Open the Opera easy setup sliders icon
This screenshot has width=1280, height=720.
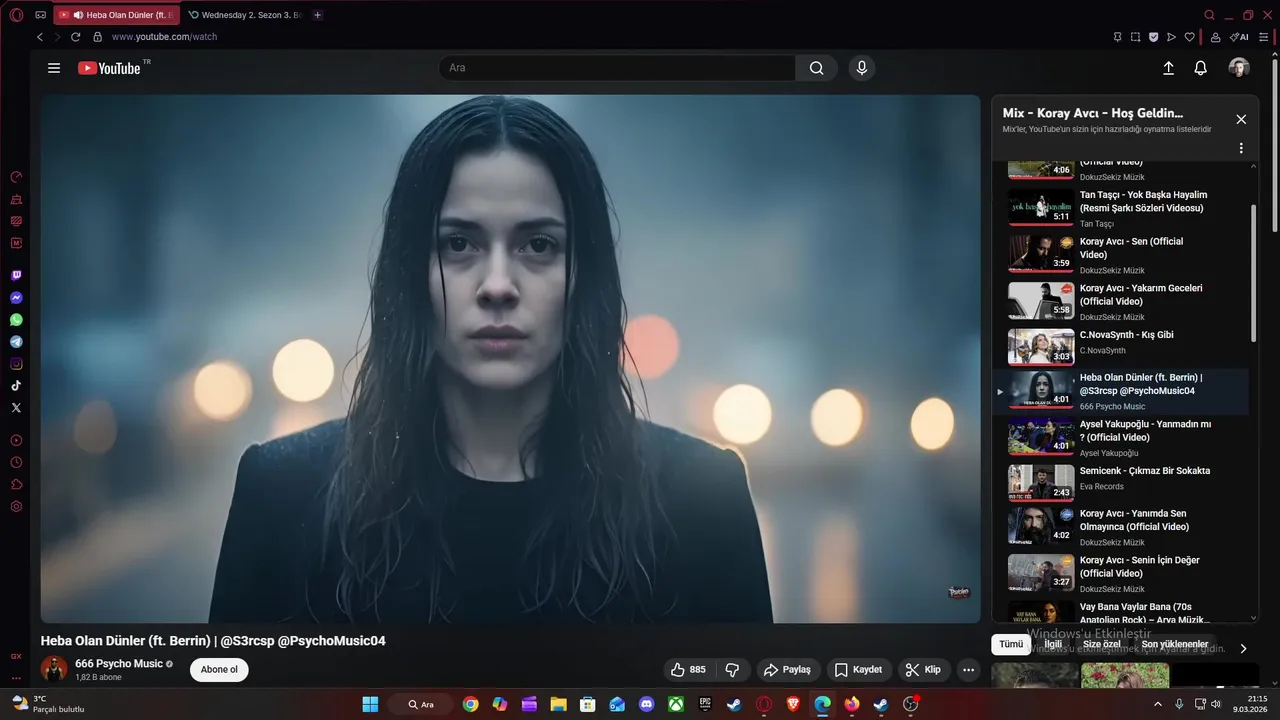coord(1264,37)
